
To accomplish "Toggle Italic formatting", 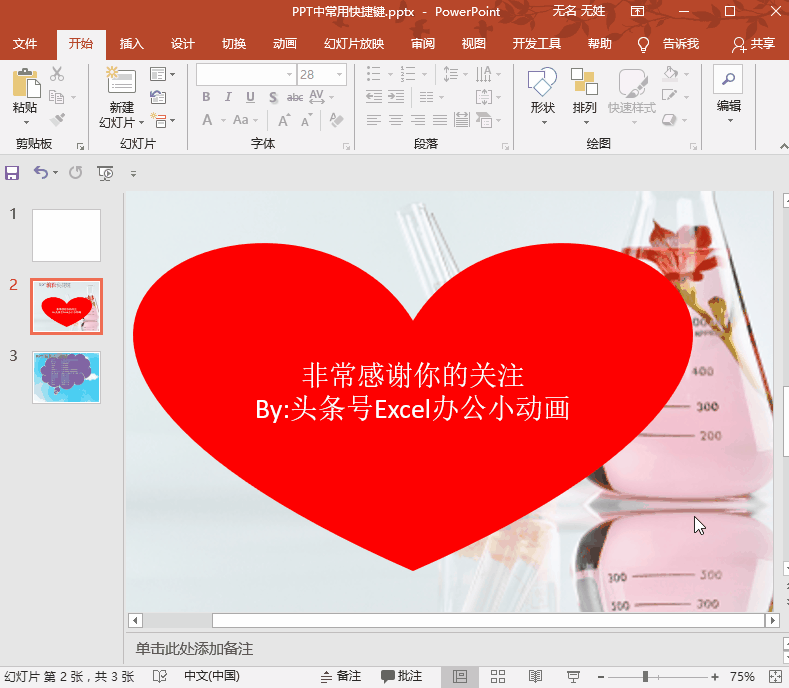I will [x=228, y=97].
